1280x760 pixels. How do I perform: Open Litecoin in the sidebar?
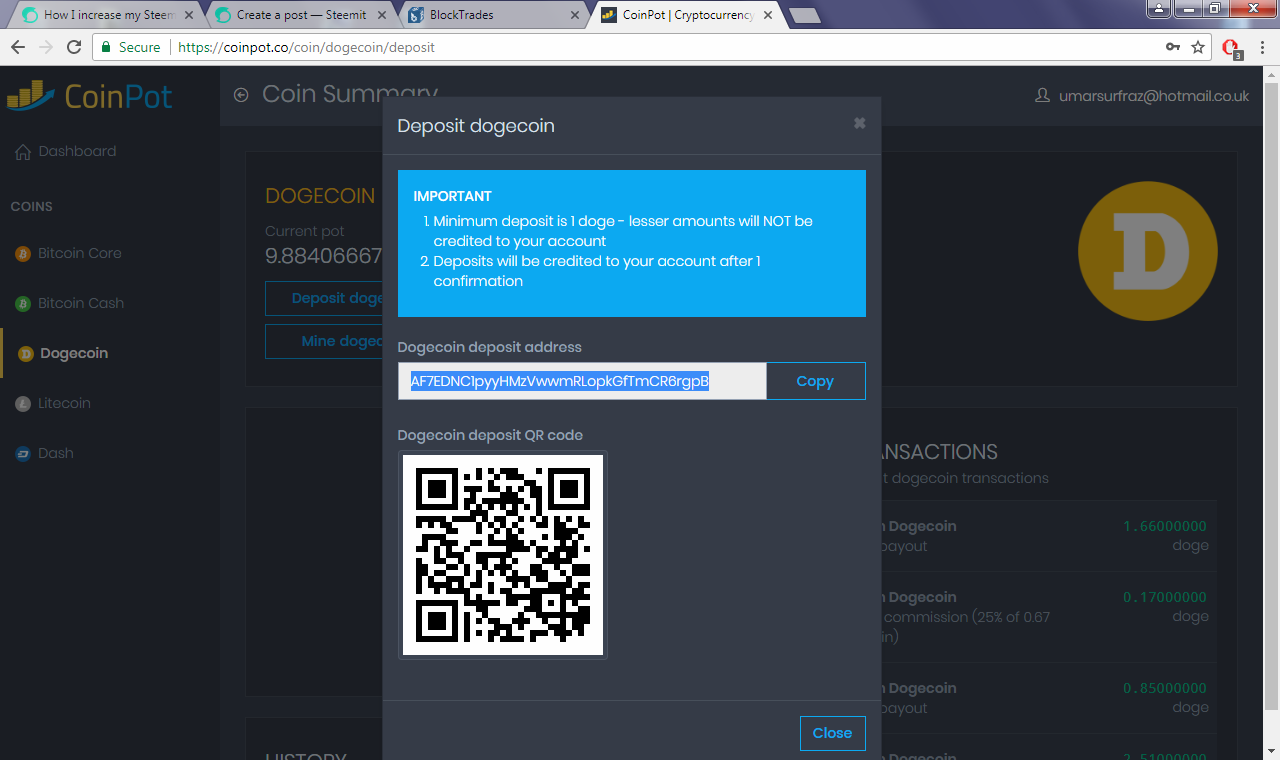point(64,403)
